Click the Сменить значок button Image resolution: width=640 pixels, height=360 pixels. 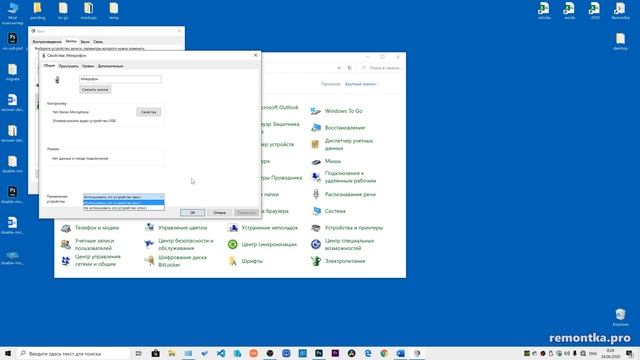pos(95,89)
